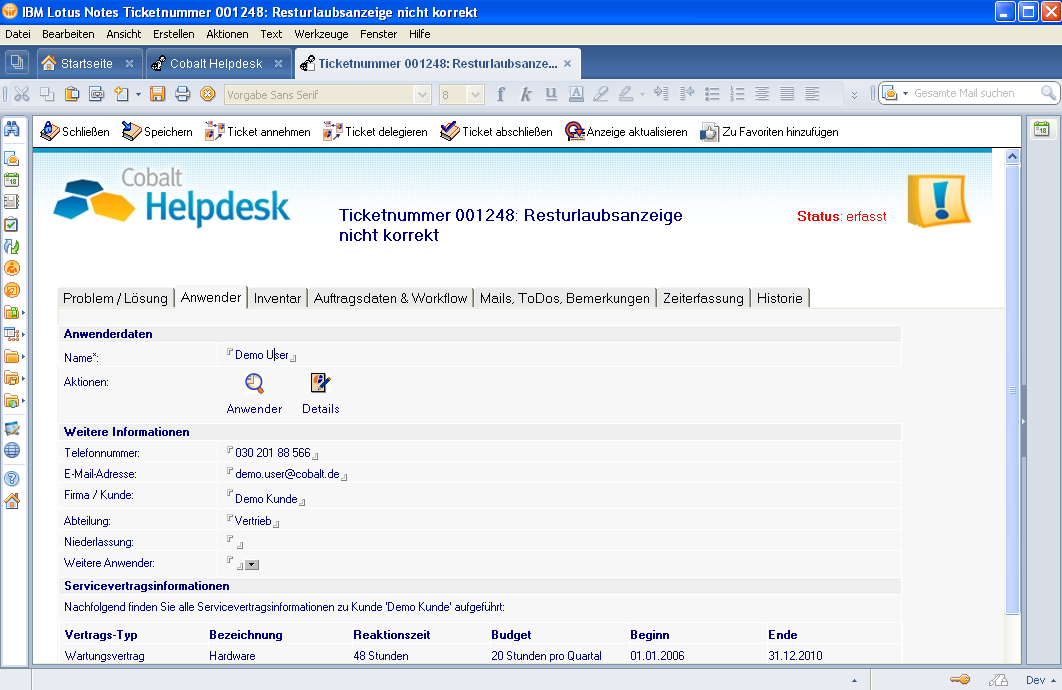Open the new document icon dropdown arrow
This screenshot has width=1062, height=690.
pyautogui.click(x=138, y=95)
